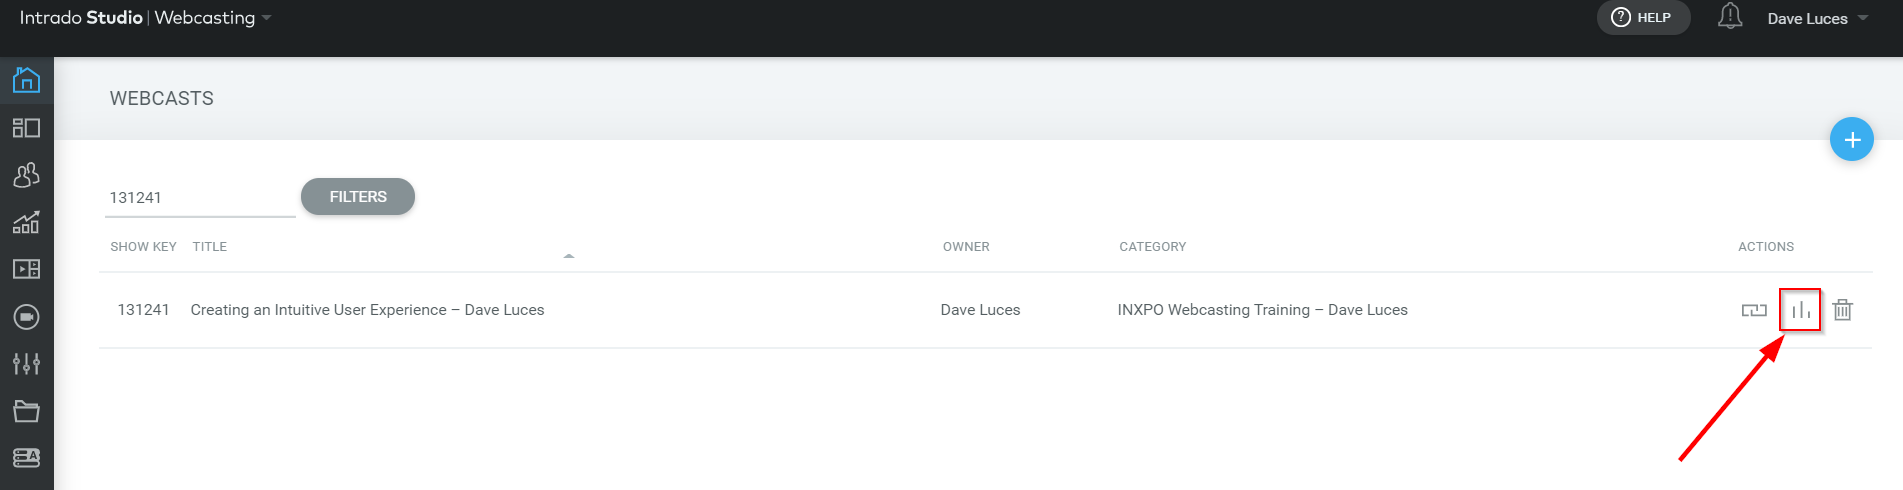This screenshot has width=1903, height=490.
Task: Click the search field containing 131241
Action: pyautogui.click(x=200, y=198)
